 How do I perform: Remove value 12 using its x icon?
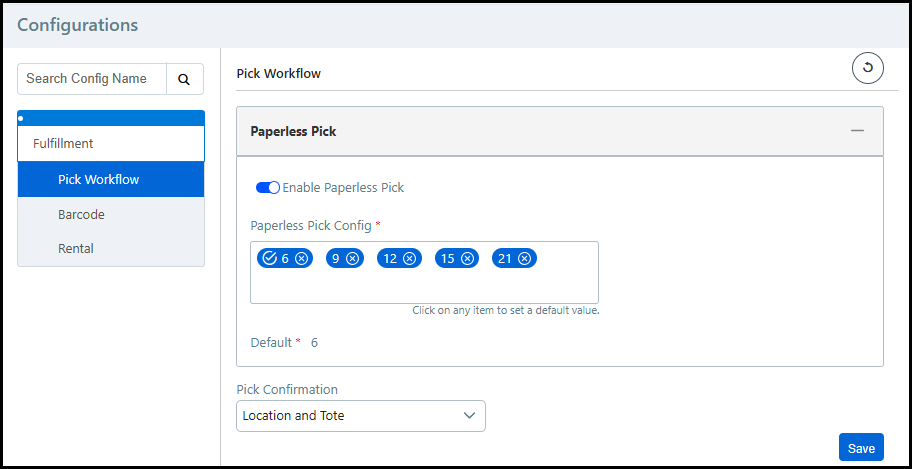tap(409, 258)
